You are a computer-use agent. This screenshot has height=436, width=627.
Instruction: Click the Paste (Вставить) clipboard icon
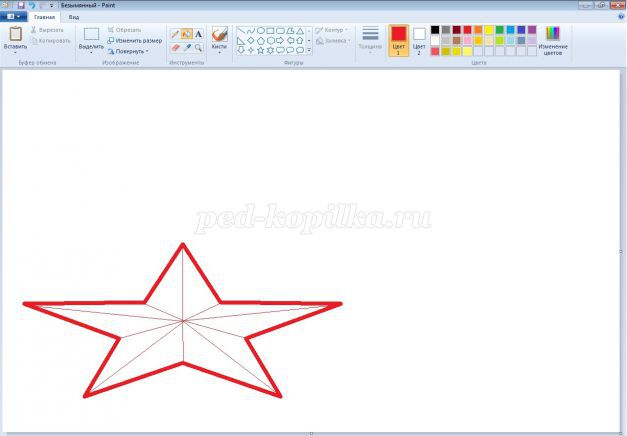pos(16,34)
